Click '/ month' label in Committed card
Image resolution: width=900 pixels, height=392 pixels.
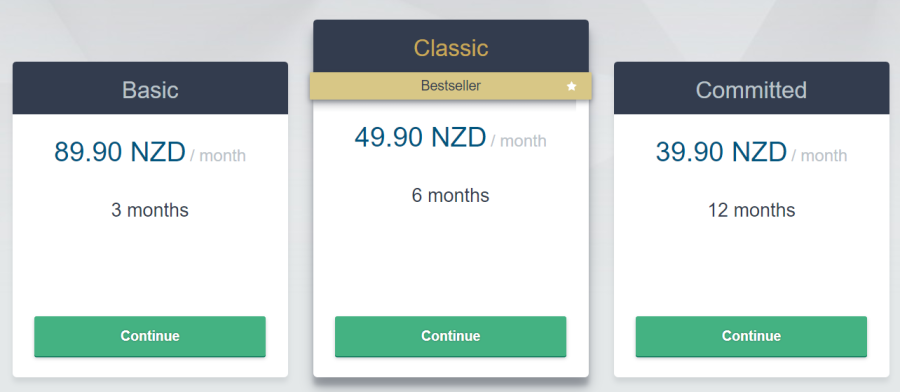coord(819,156)
